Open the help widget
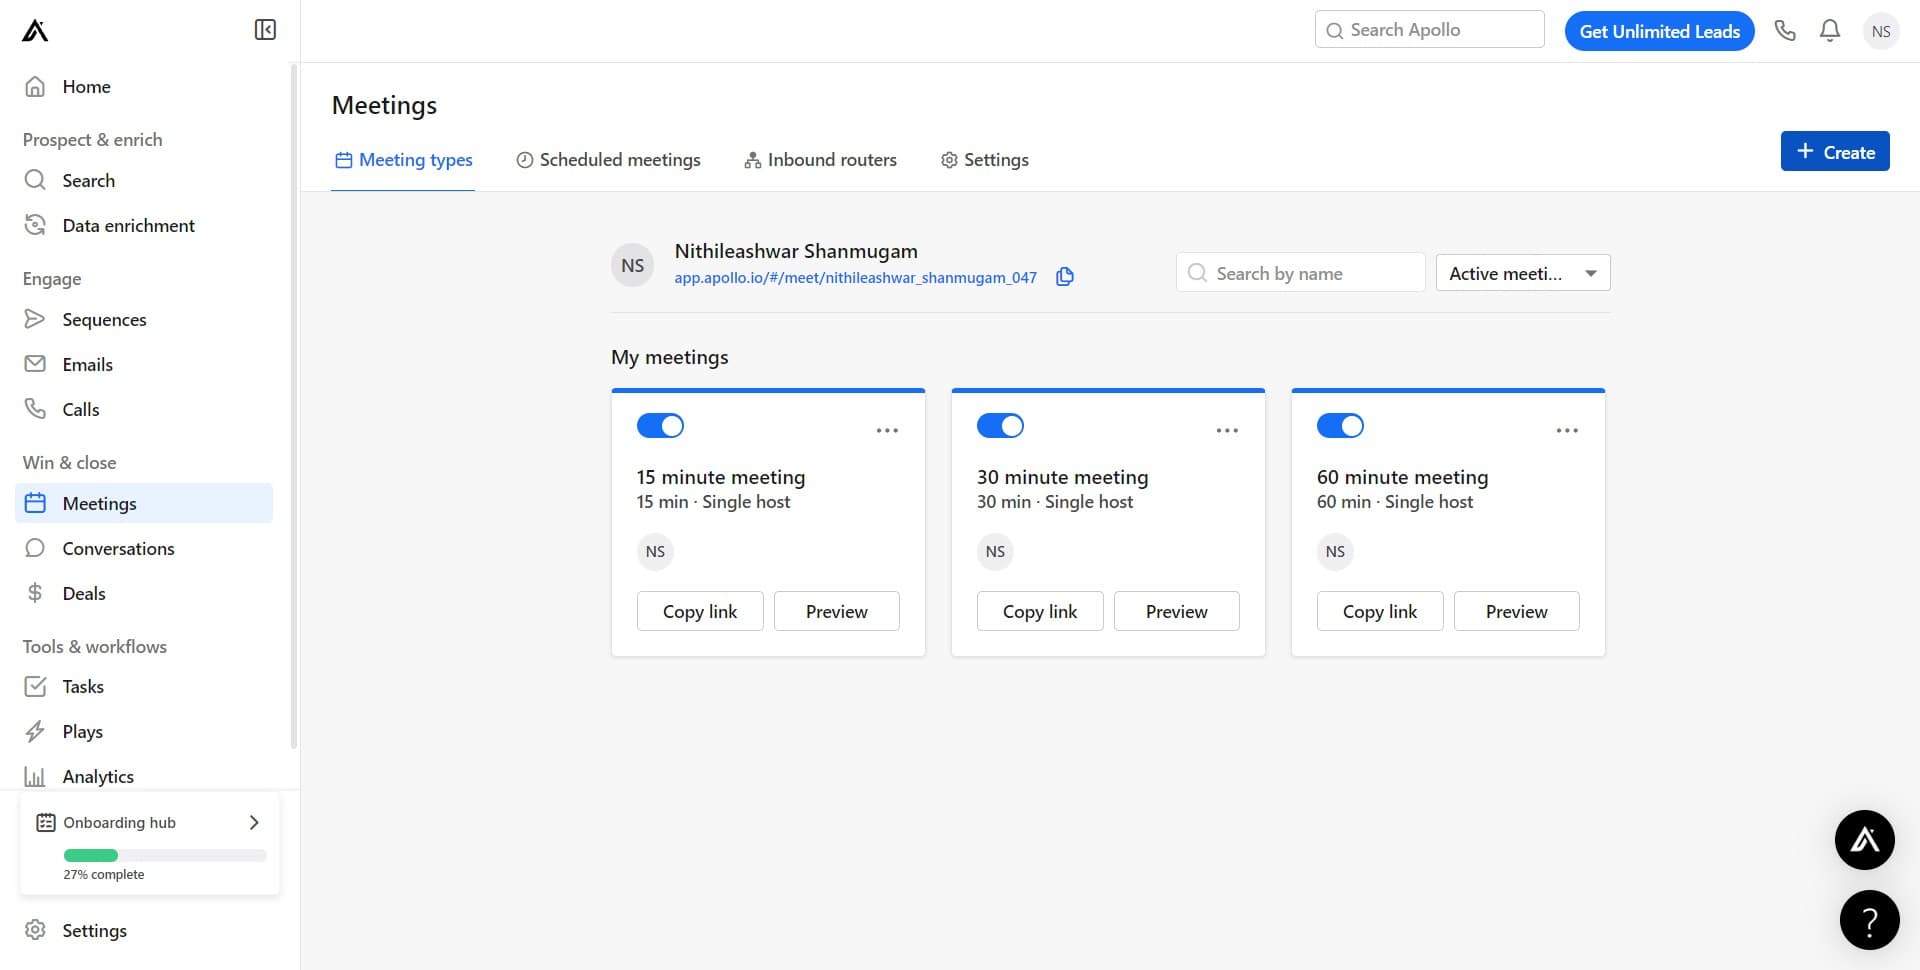The image size is (1920, 970). click(x=1869, y=919)
